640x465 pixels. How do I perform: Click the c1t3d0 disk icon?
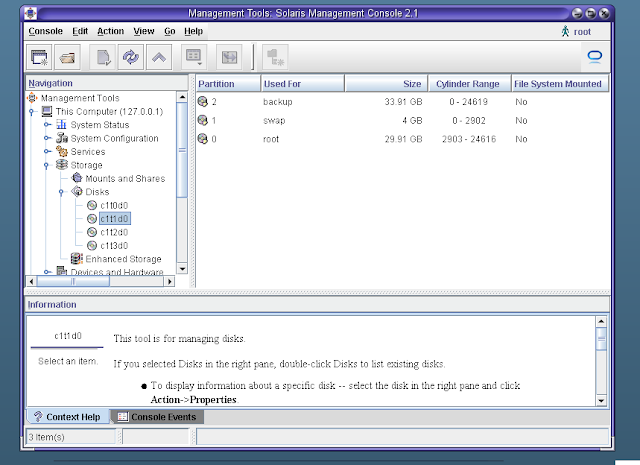(92, 246)
